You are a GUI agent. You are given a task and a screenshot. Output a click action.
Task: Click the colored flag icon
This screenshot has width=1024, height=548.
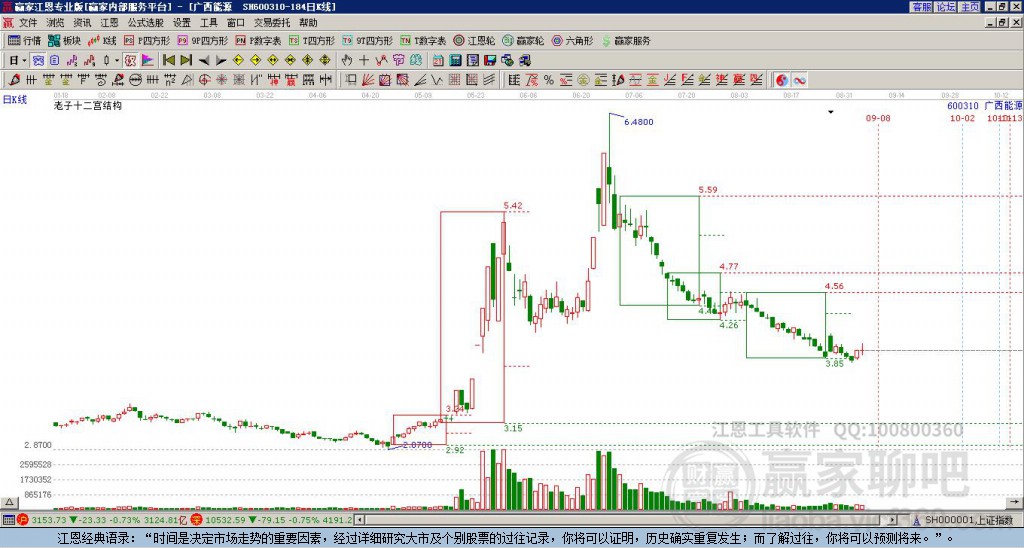click(148, 61)
